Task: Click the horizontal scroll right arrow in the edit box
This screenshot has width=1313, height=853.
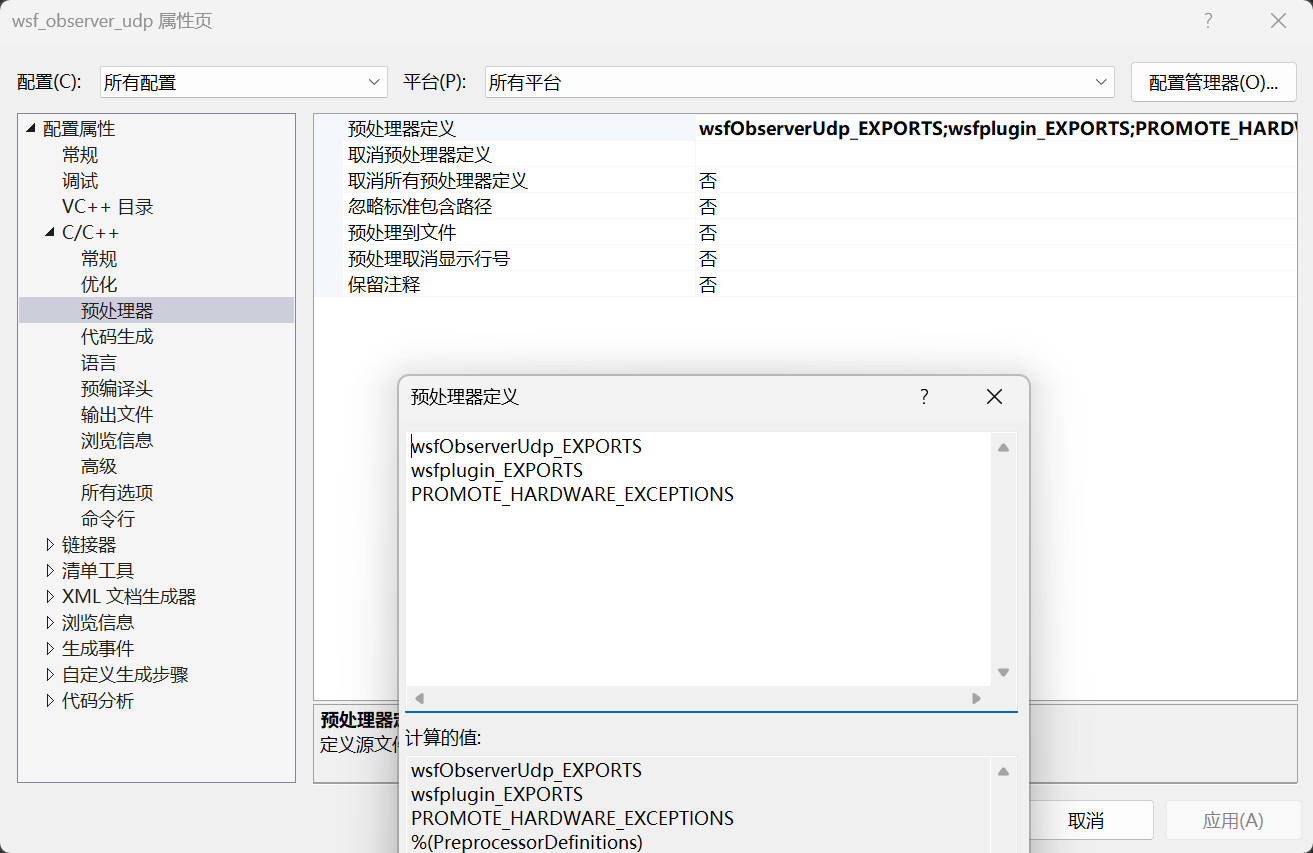Action: (976, 698)
